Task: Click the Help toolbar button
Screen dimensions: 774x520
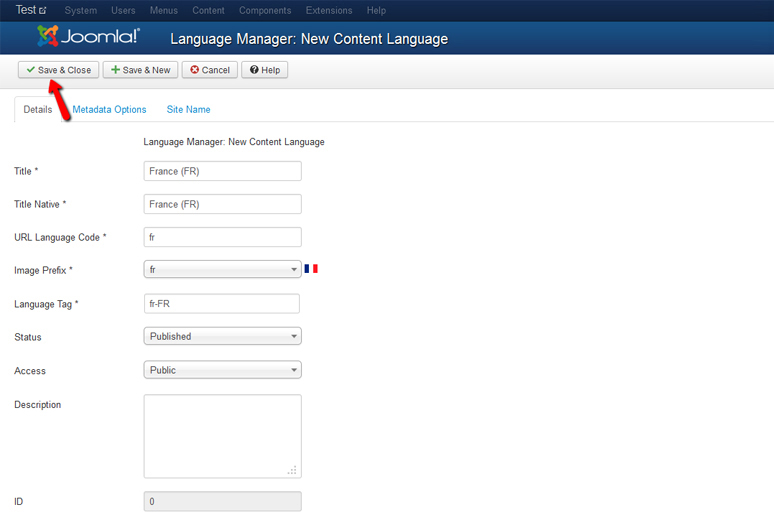Action: pos(265,70)
